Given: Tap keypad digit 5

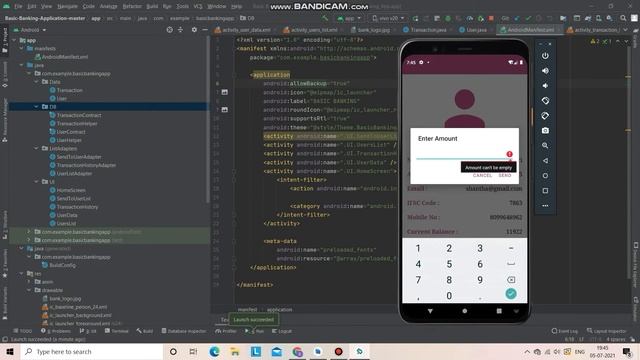Looking at the screenshot, I should coord(449,264).
